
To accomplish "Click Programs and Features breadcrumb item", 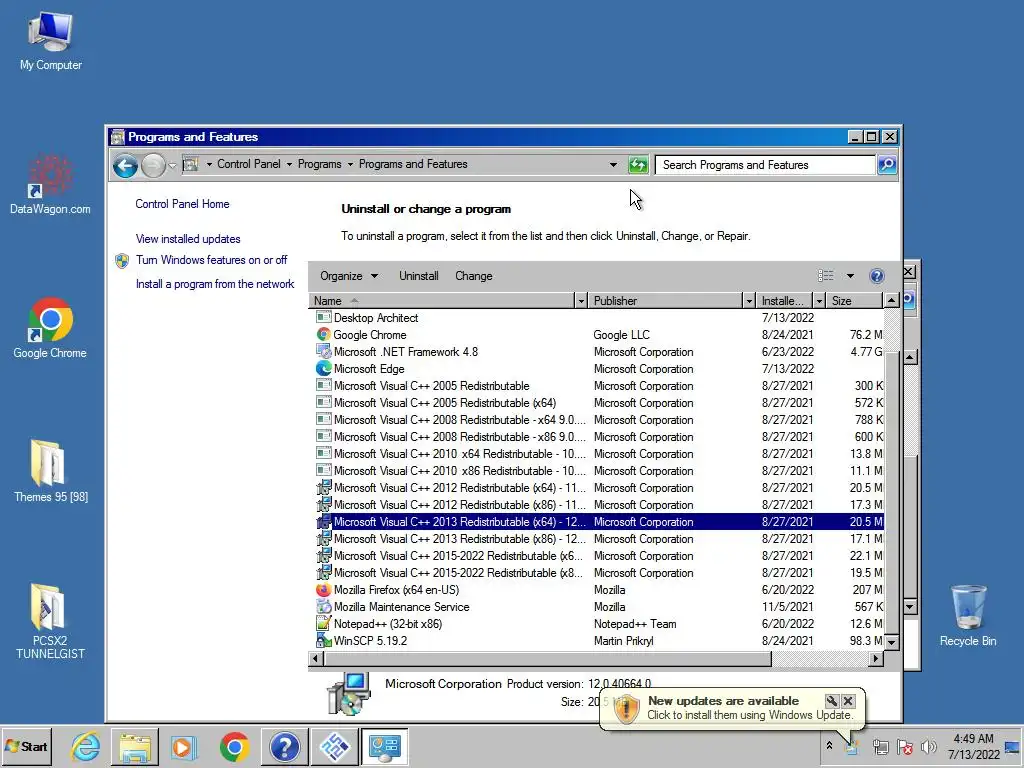I will (413, 164).
